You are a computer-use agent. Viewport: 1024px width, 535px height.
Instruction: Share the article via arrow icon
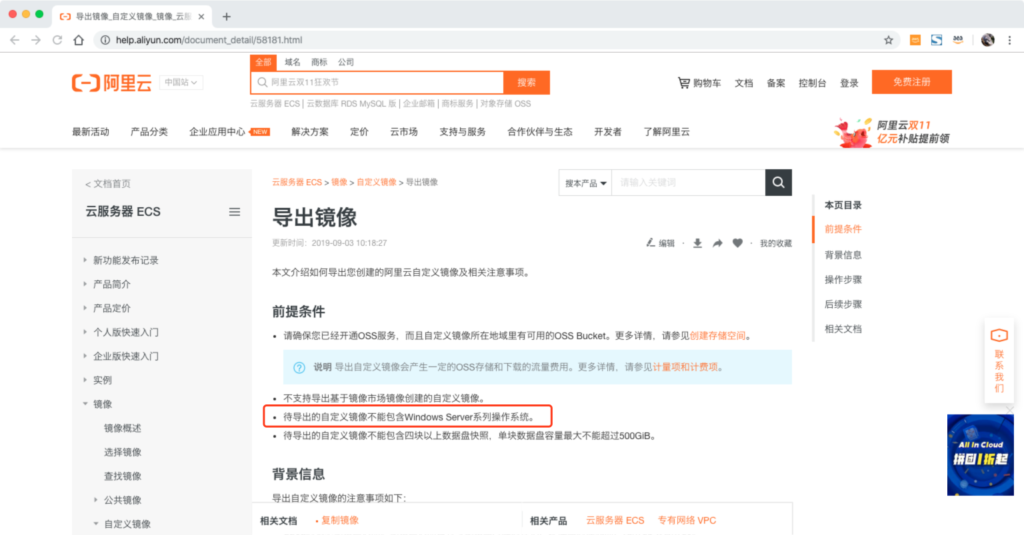tap(717, 243)
